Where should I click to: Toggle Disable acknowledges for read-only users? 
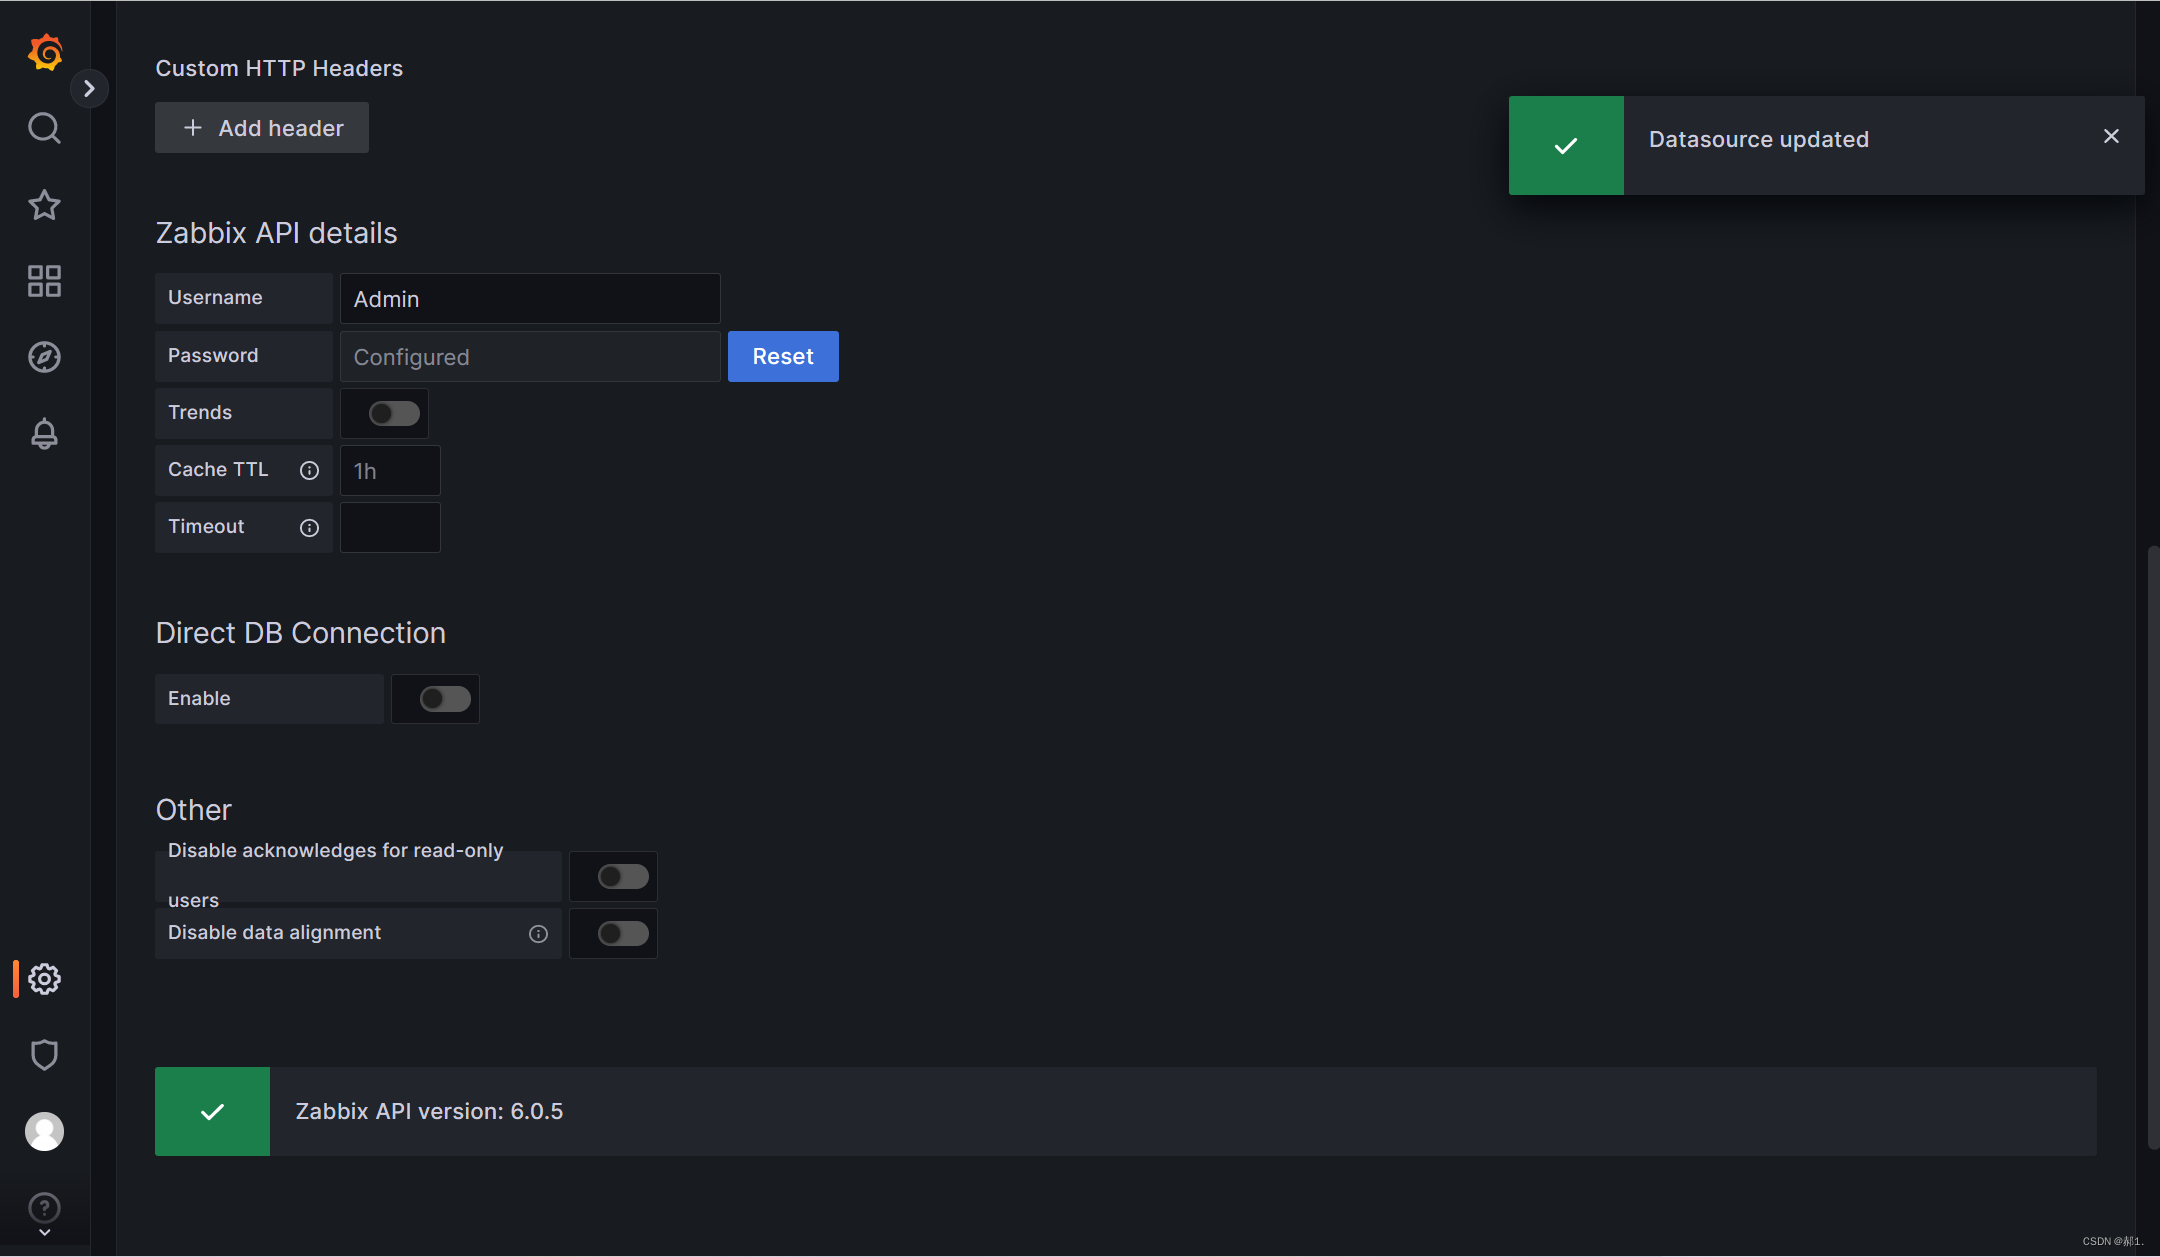click(x=623, y=877)
